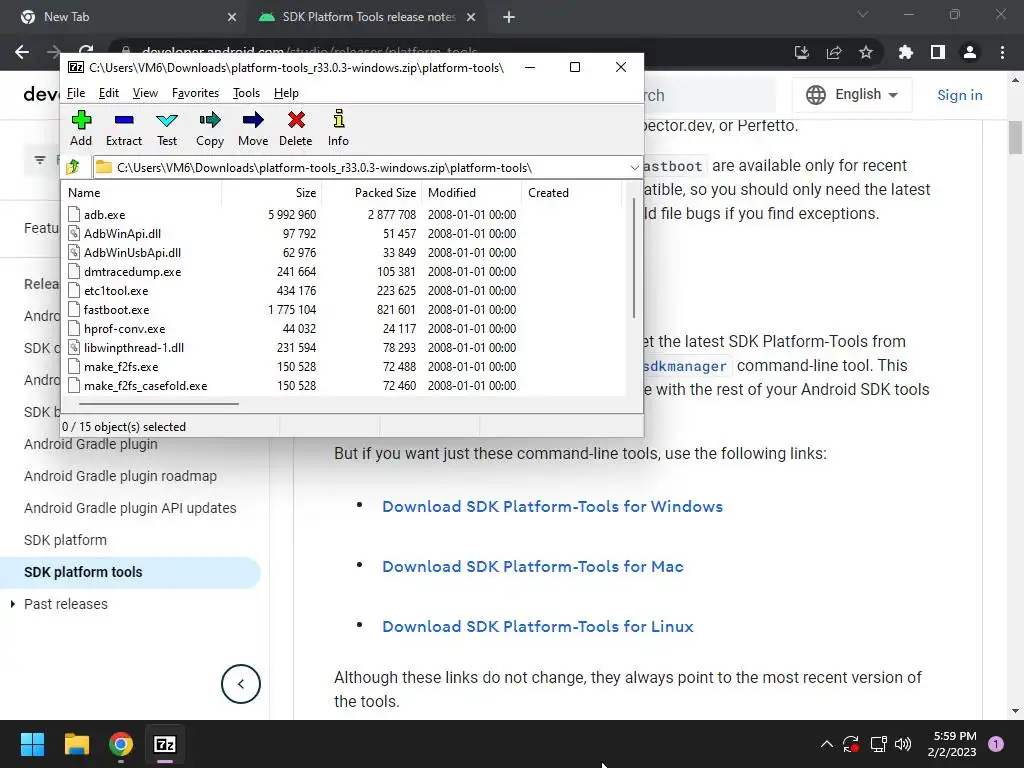Switch to Chrome on the taskbar
The image size is (1024, 768).
(121, 744)
